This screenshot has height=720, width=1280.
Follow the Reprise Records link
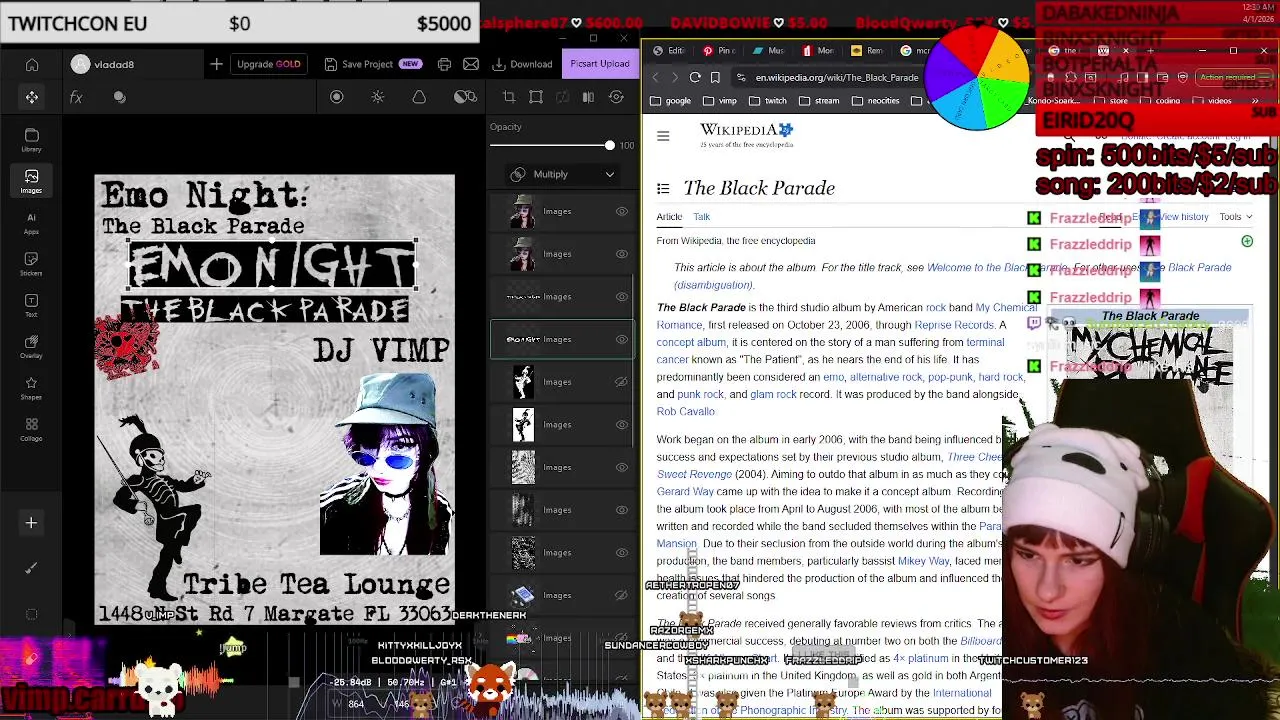(953, 325)
